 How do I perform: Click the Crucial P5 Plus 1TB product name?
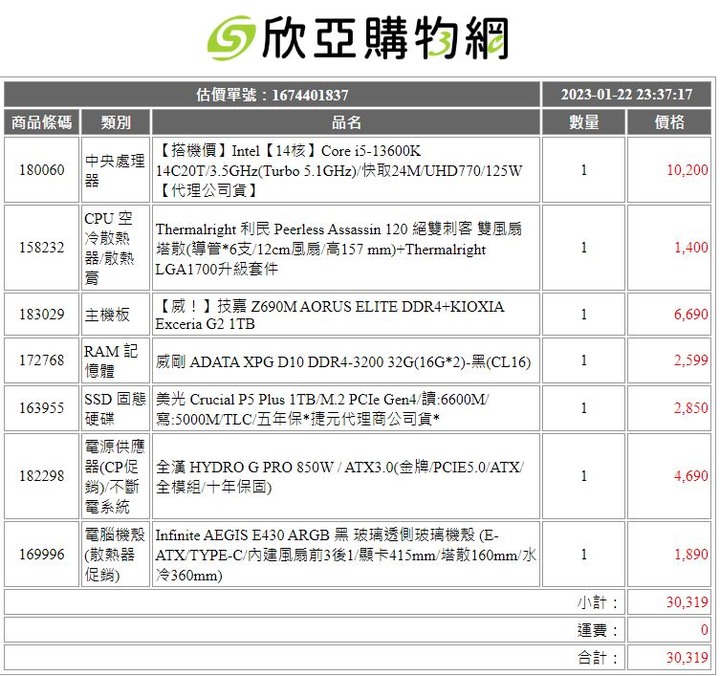(x=322, y=409)
